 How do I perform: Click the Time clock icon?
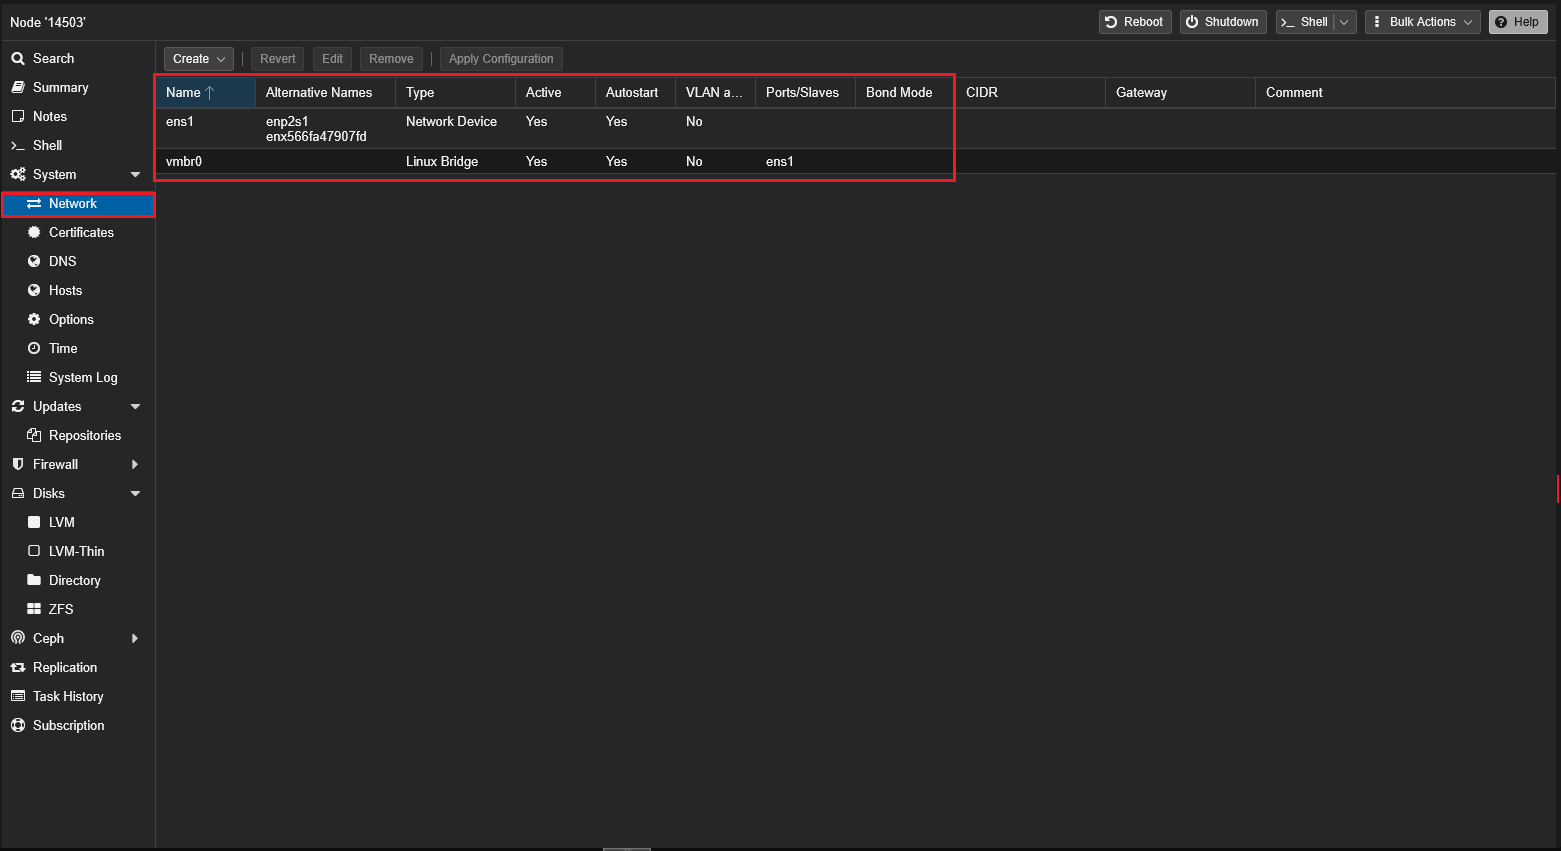[x=34, y=348]
